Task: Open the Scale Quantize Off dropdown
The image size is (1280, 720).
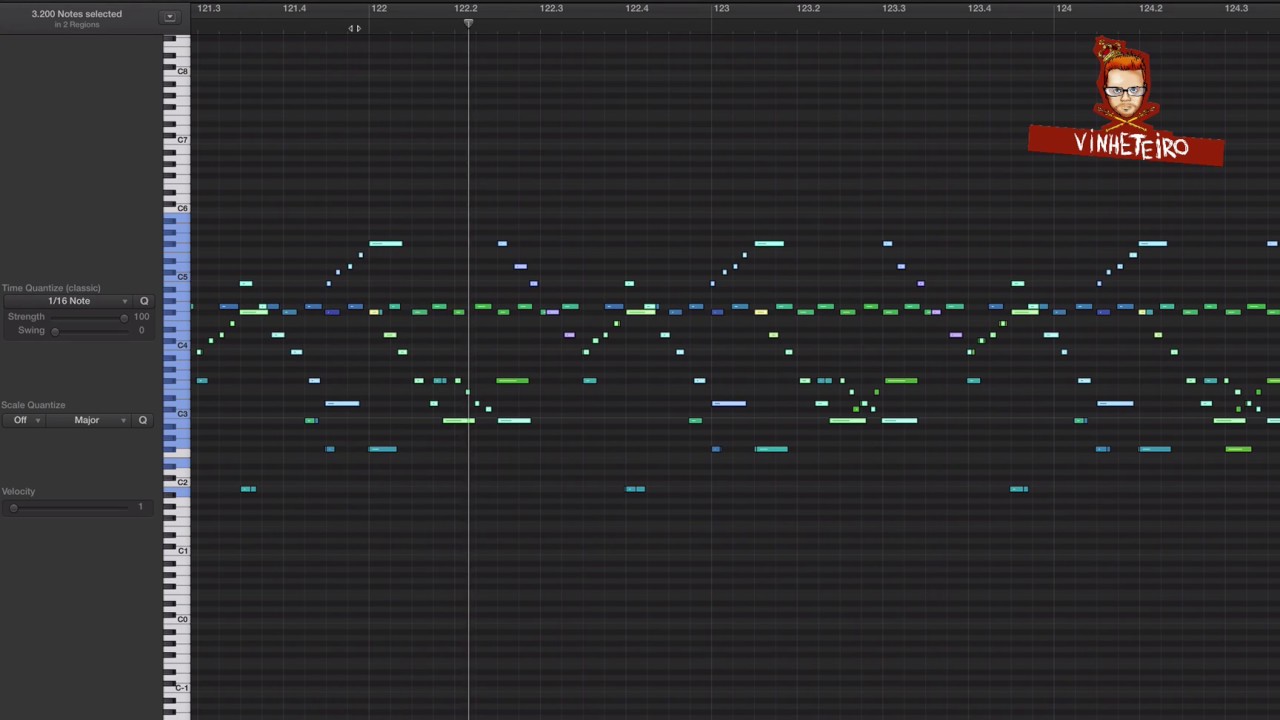Action: (24, 420)
